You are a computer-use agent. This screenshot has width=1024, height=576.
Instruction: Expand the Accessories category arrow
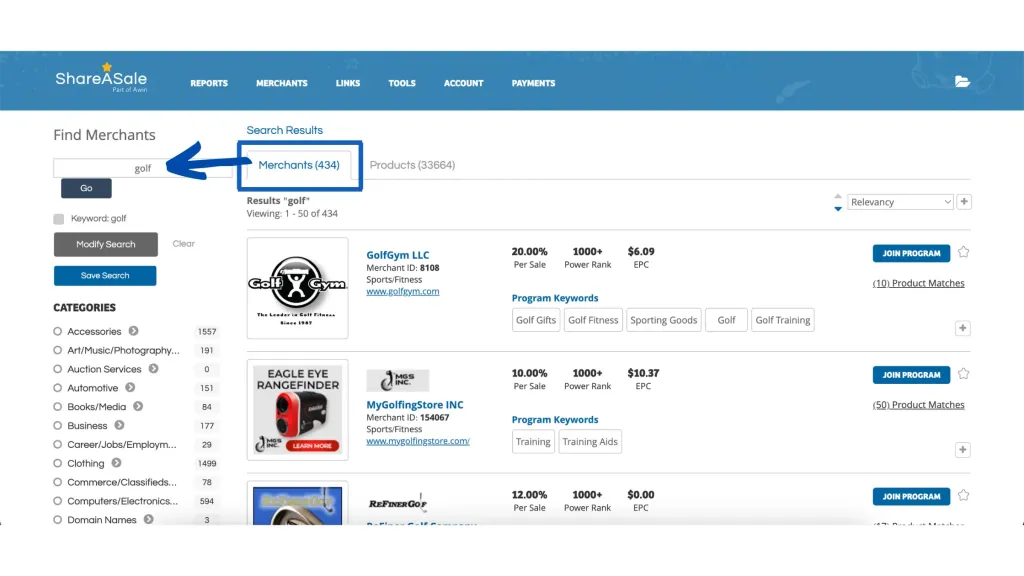click(133, 331)
